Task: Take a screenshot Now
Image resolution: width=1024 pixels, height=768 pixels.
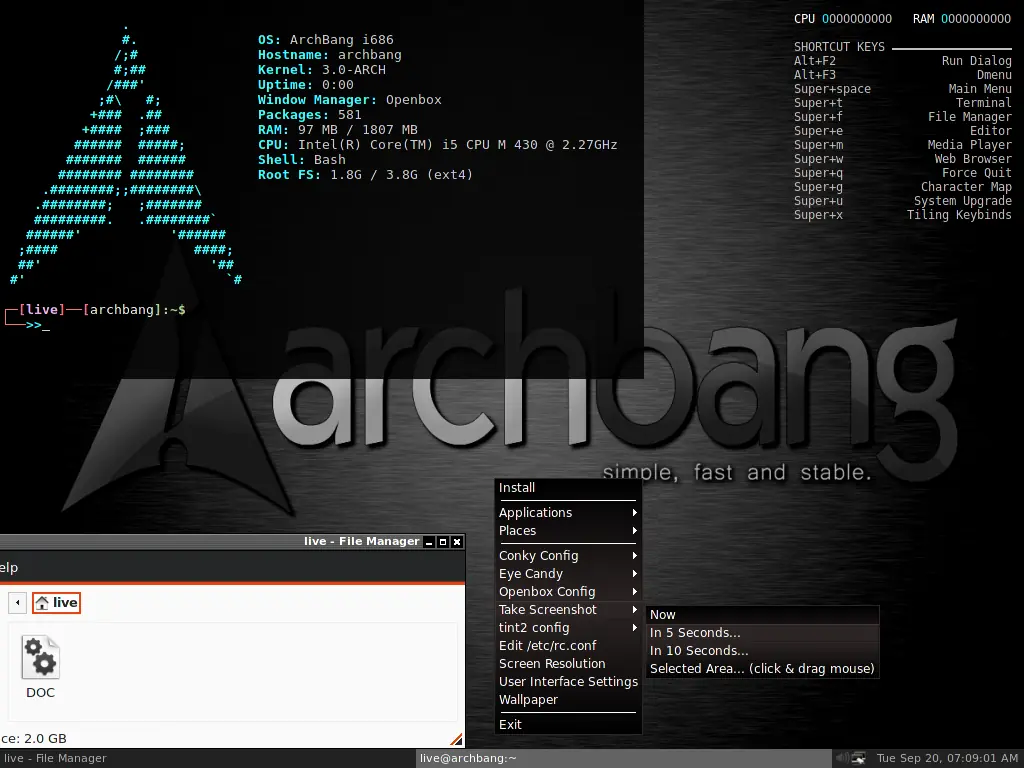Action: click(x=762, y=615)
